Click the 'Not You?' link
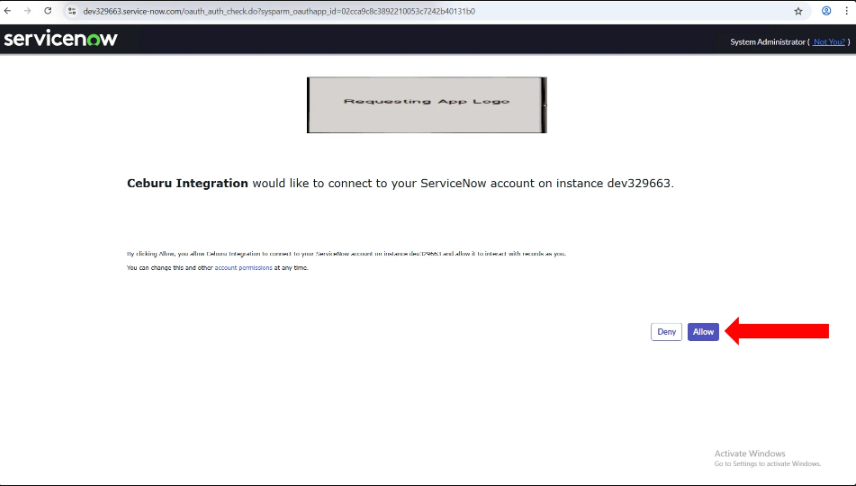Screen dimensions: 856x486 point(829,42)
